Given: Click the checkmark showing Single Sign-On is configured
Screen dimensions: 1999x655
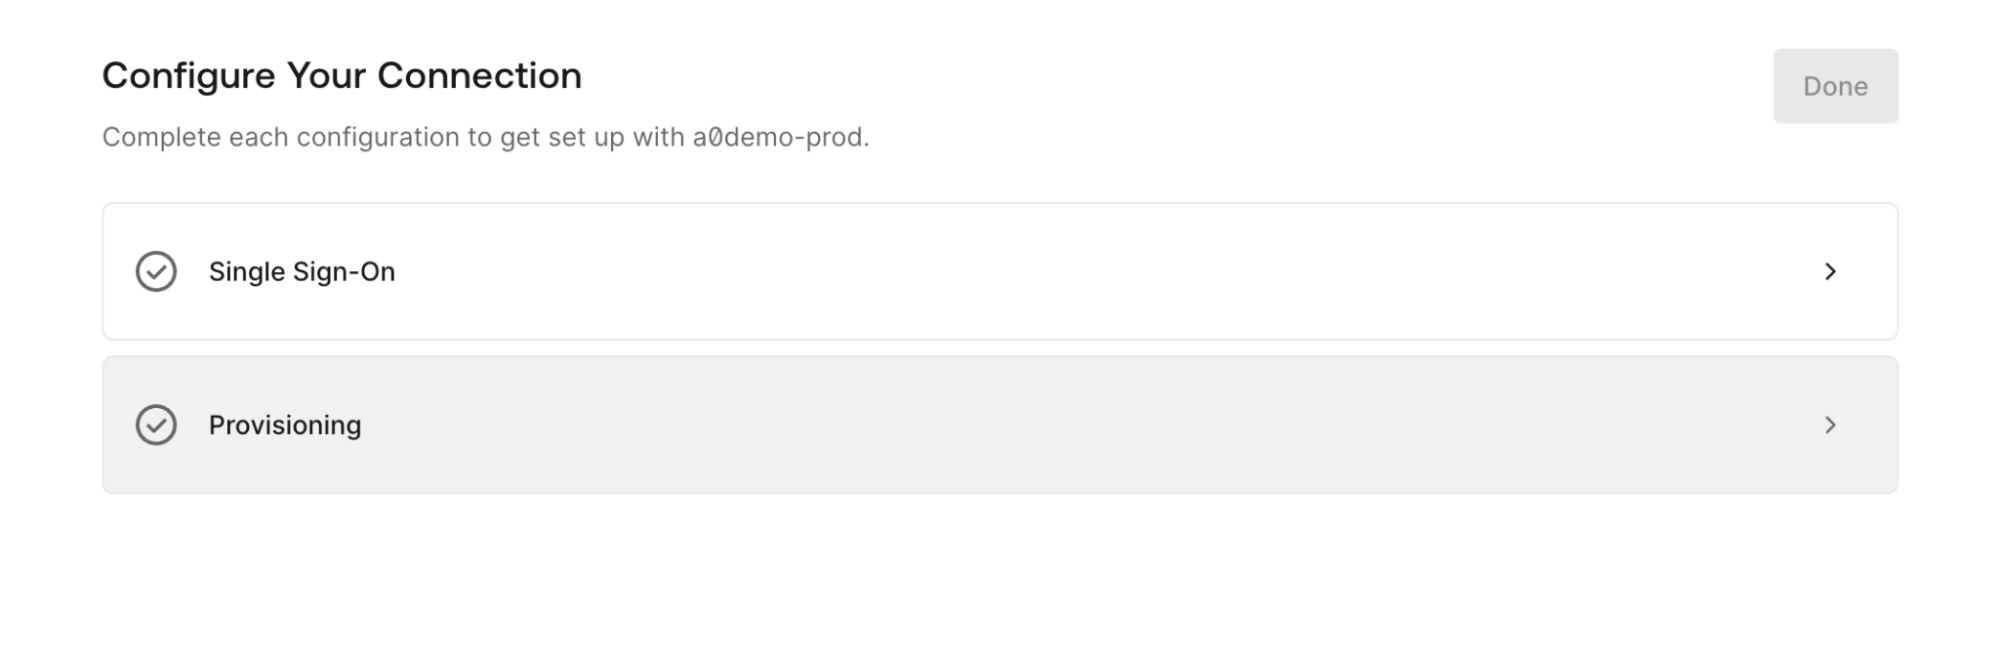Looking at the screenshot, I should (x=156, y=271).
